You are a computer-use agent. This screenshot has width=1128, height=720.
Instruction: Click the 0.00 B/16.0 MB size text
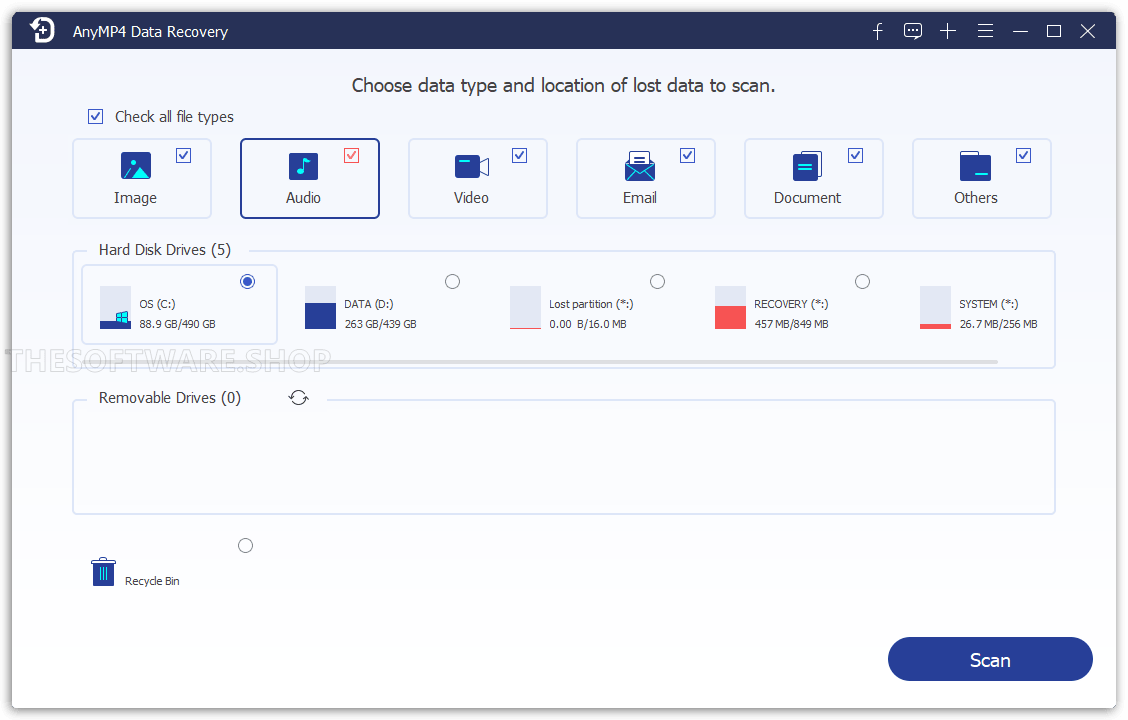(x=588, y=324)
